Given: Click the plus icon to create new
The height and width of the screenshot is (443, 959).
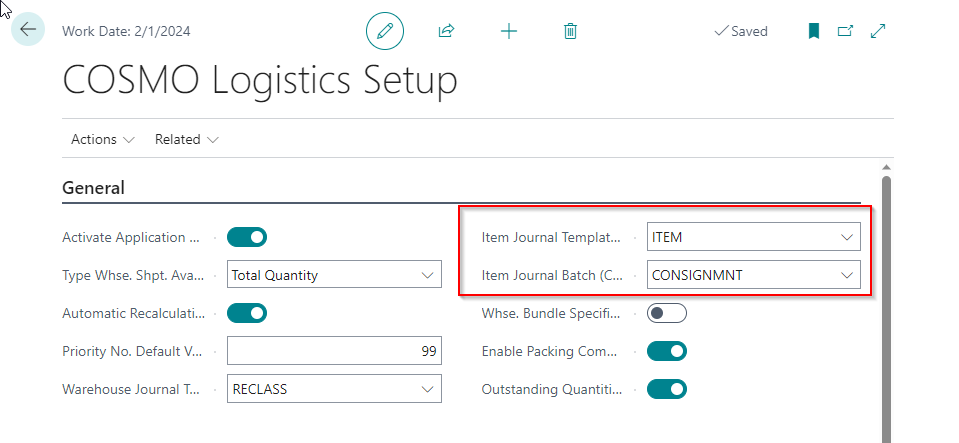Looking at the screenshot, I should (x=509, y=31).
